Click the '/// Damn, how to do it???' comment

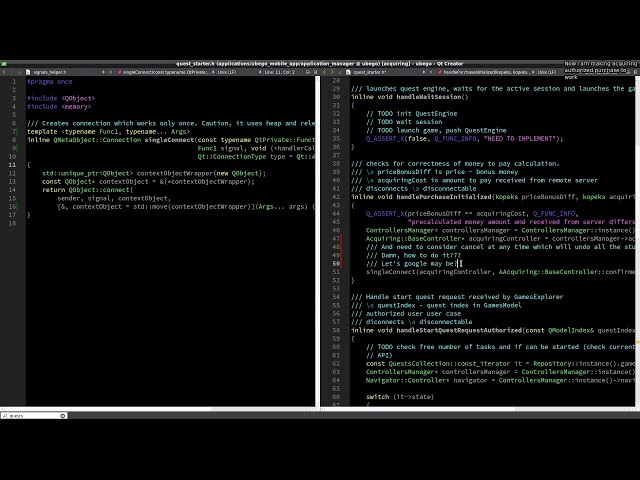coord(413,256)
